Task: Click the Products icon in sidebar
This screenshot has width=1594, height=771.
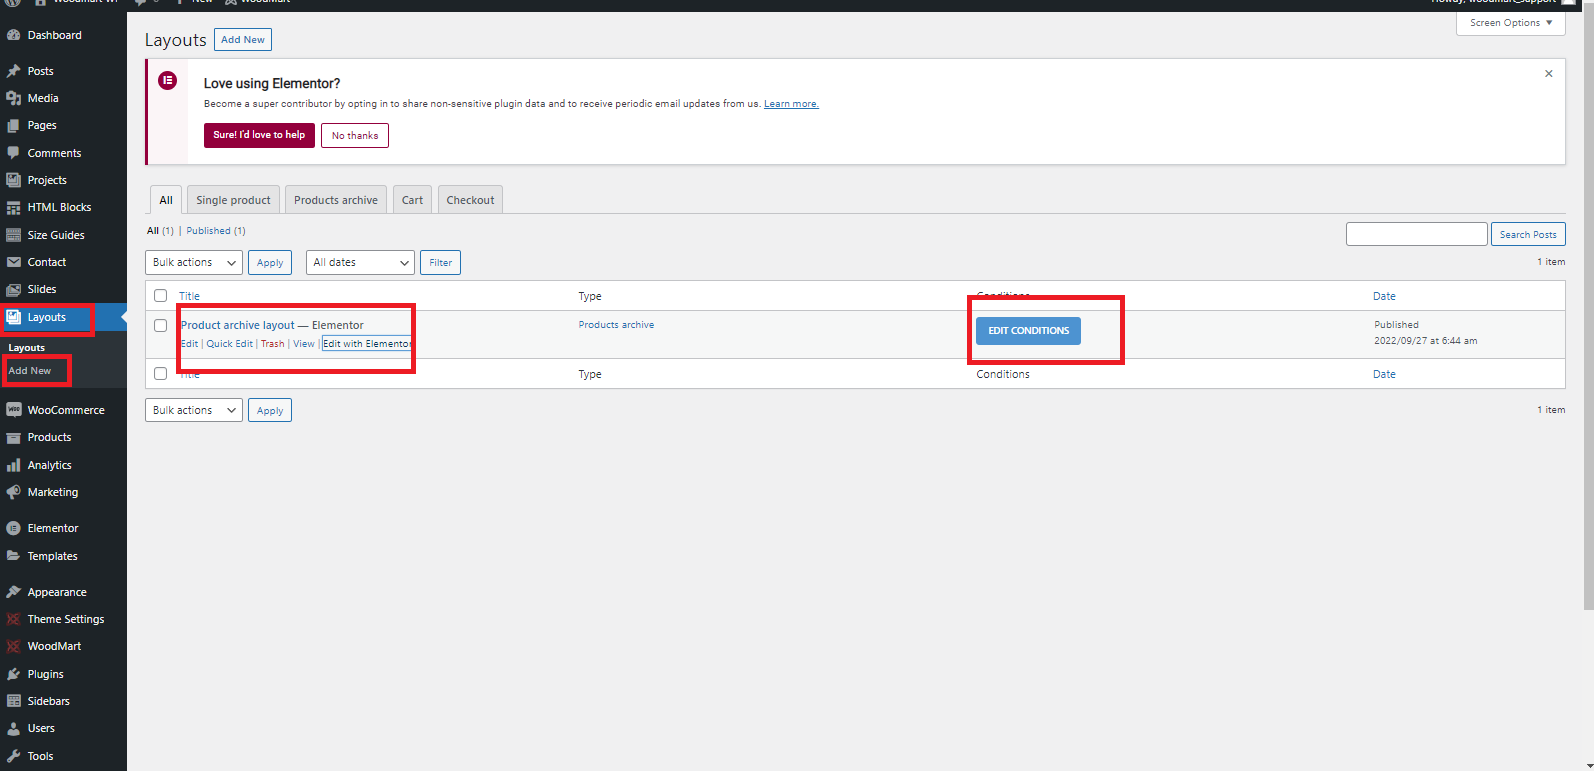Action: click(14, 437)
